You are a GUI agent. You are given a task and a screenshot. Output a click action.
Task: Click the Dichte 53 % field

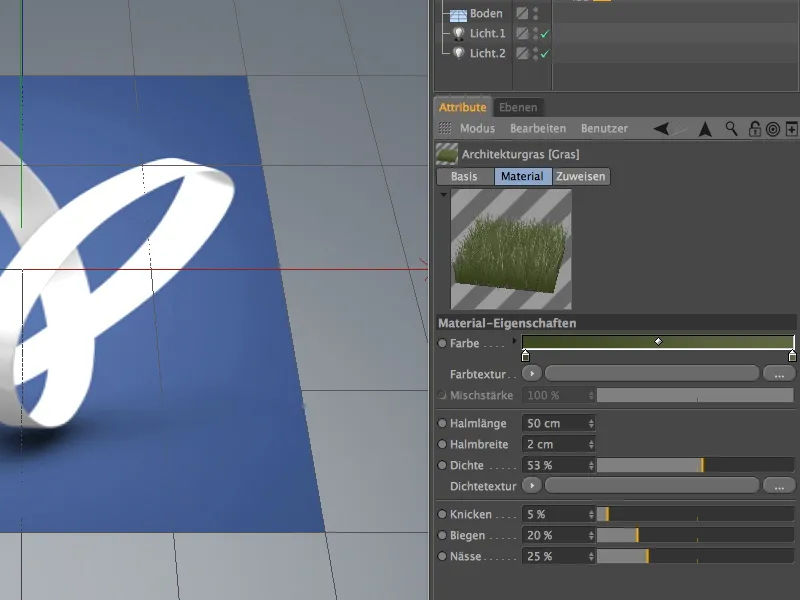pyautogui.click(x=554, y=465)
